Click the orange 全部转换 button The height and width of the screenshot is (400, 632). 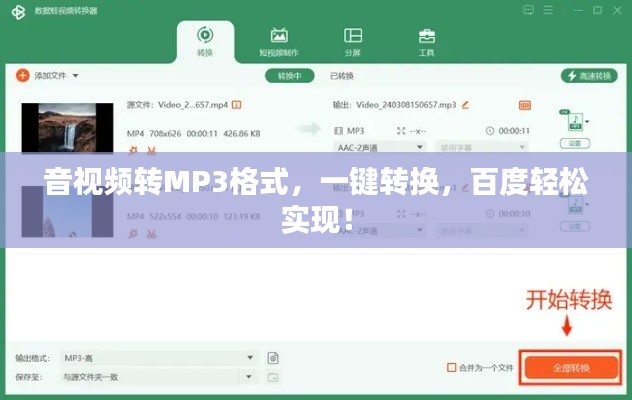coord(572,368)
